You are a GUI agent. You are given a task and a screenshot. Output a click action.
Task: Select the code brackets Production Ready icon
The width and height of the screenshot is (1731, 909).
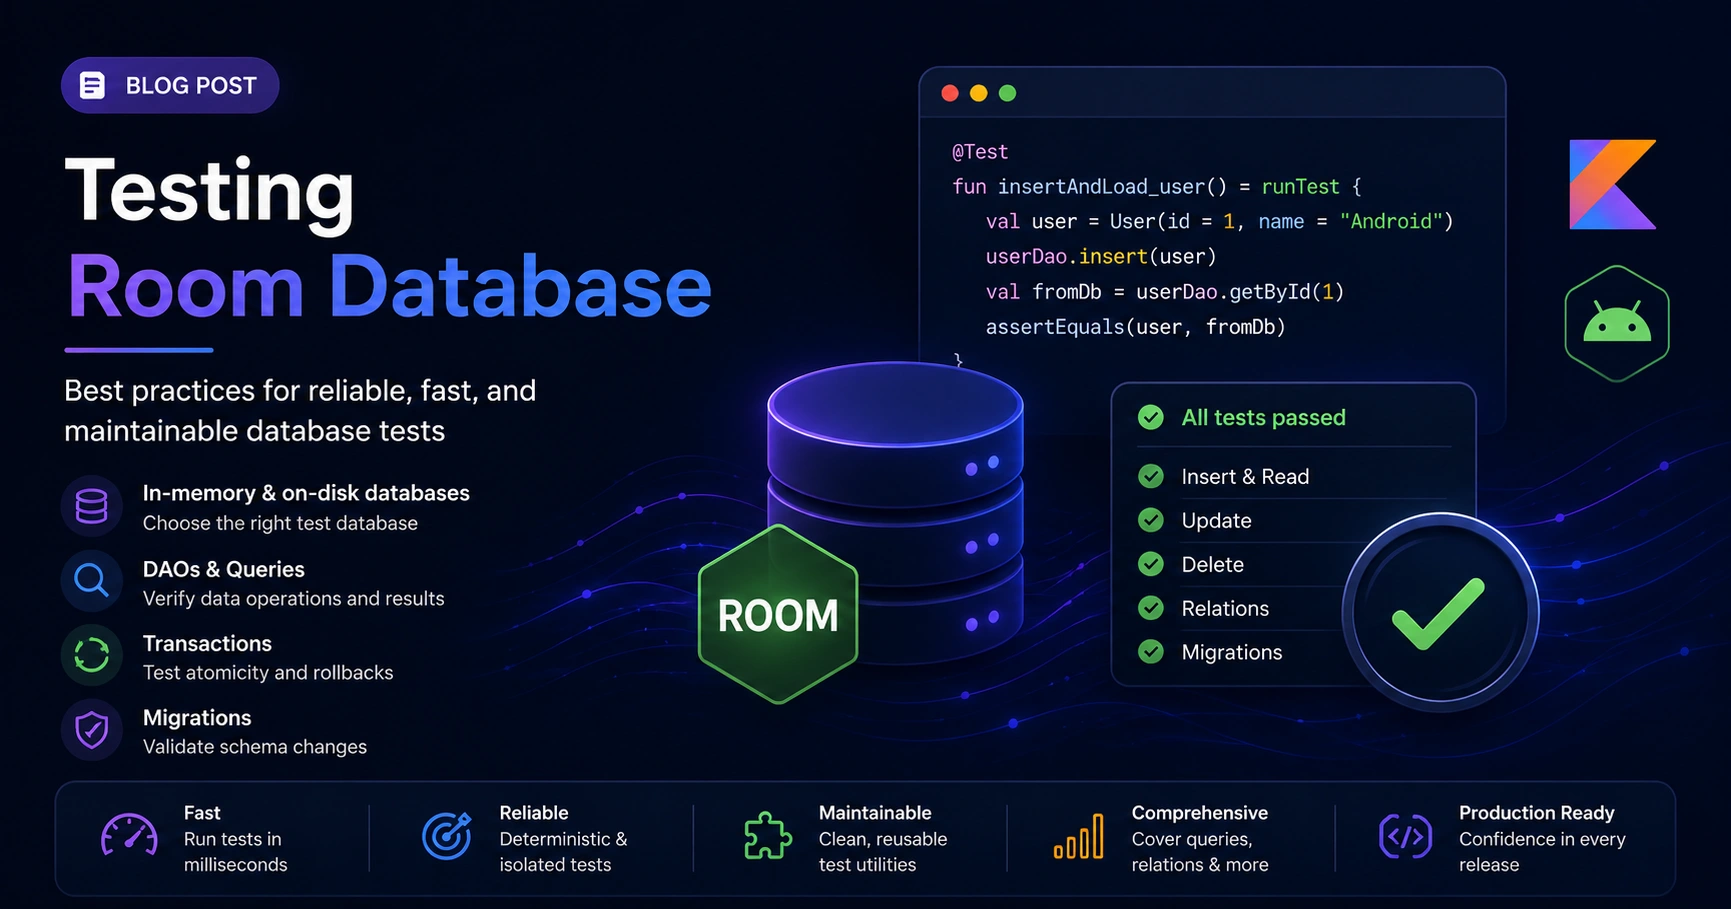[x=1405, y=837]
